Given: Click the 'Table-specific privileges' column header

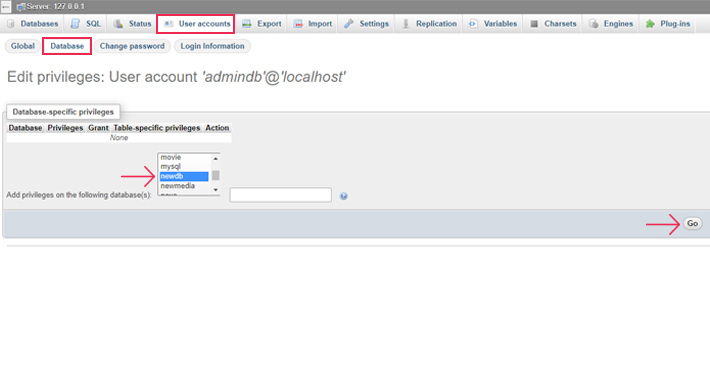Looking at the screenshot, I should (157, 128).
